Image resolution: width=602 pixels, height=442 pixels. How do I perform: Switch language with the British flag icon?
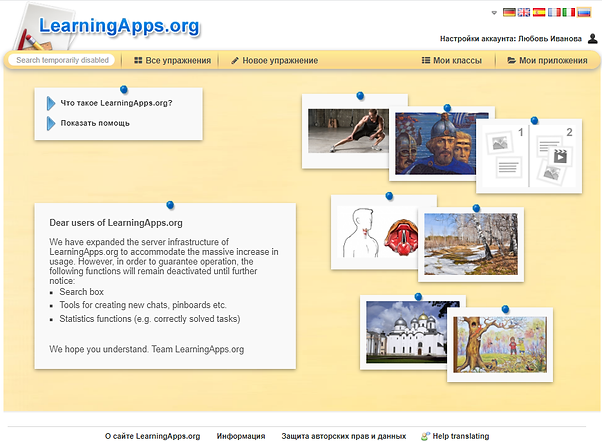524,13
